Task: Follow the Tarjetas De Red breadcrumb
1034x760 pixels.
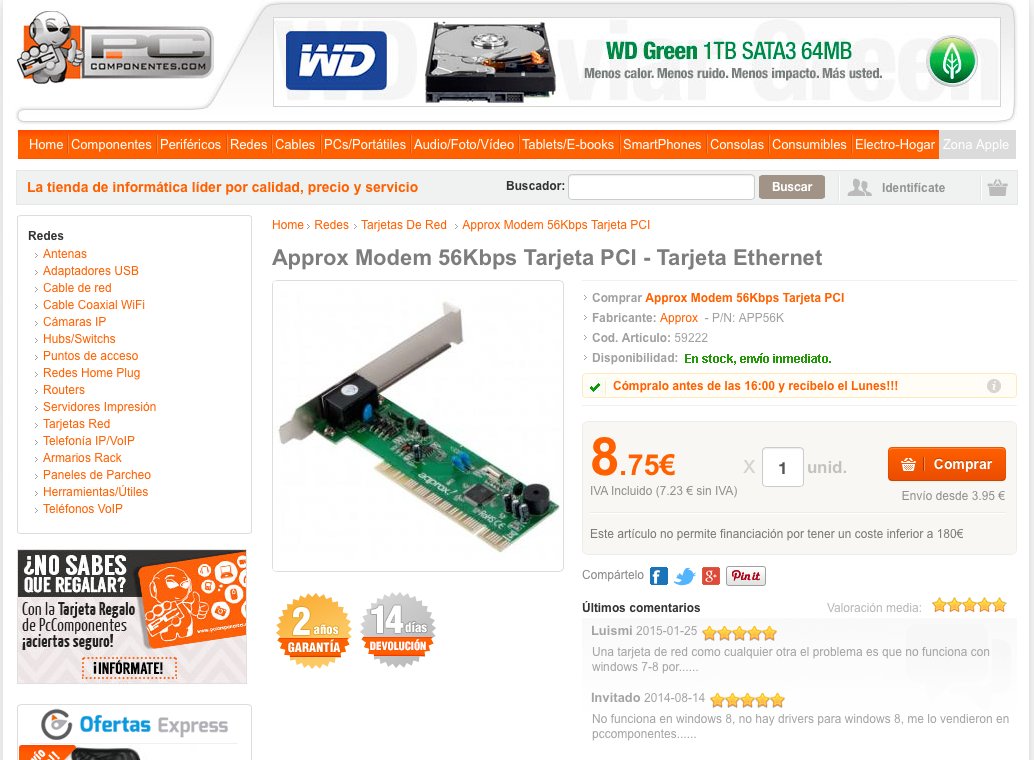Action: pos(404,225)
